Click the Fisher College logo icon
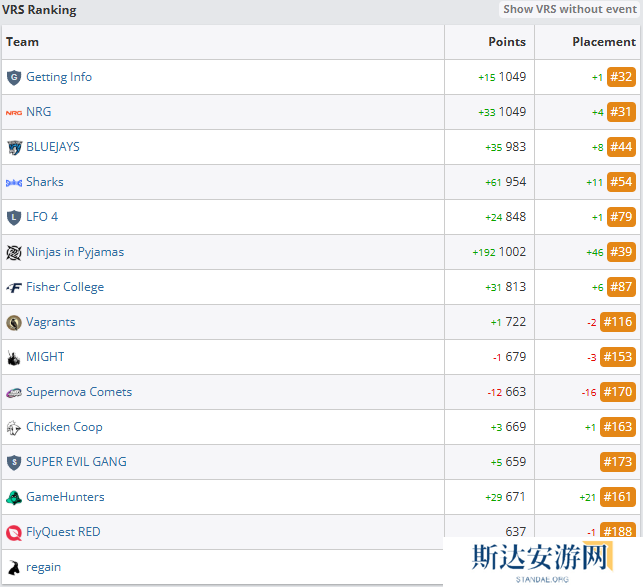Viewport: 643px width, 587px height. click(x=14, y=287)
